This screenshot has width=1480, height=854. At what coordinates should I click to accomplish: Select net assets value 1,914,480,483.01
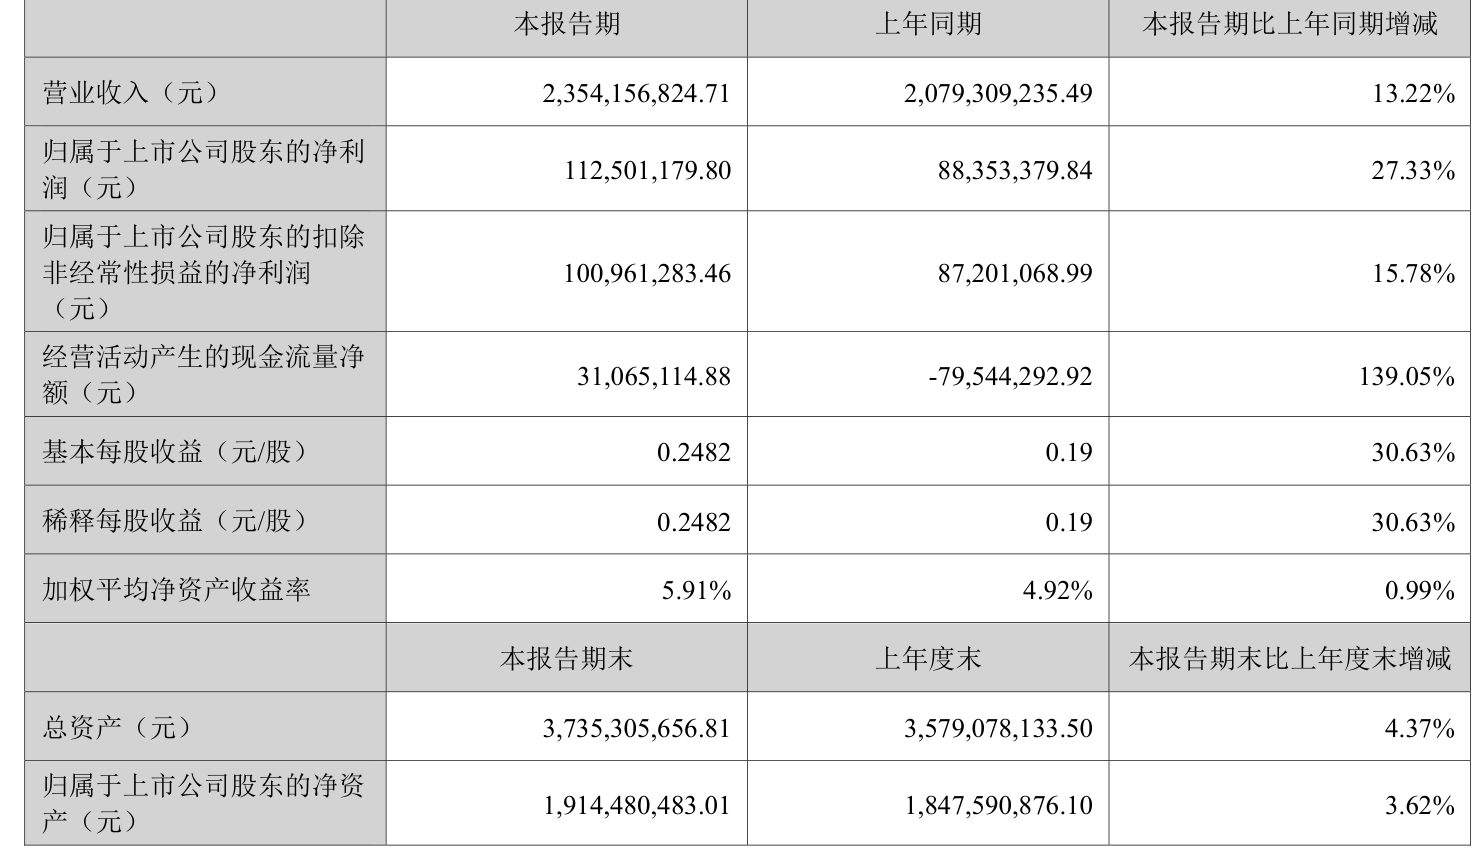[638, 805]
